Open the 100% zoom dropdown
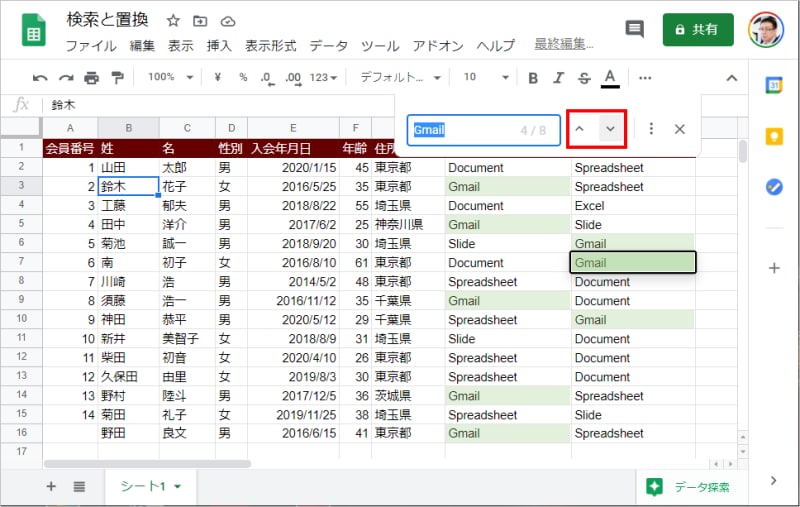This screenshot has height=507, width=800. pyautogui.click(x=171, y=77)
